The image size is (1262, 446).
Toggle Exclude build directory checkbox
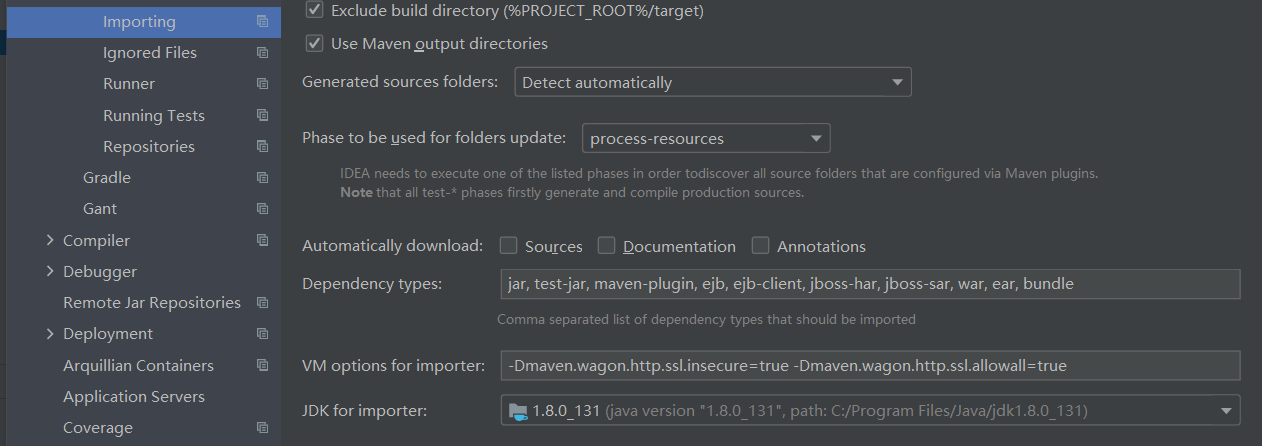pos(315,10)
